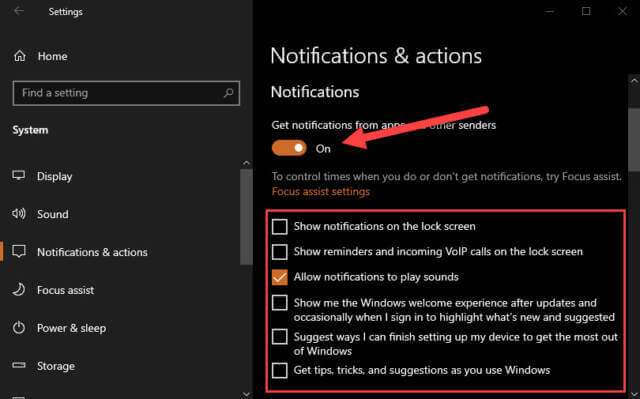Image resolution: width=640 pixels, height=399 pixels.
Task: Enable Show notifications on the lock screen
Action: tap(280, 226)
